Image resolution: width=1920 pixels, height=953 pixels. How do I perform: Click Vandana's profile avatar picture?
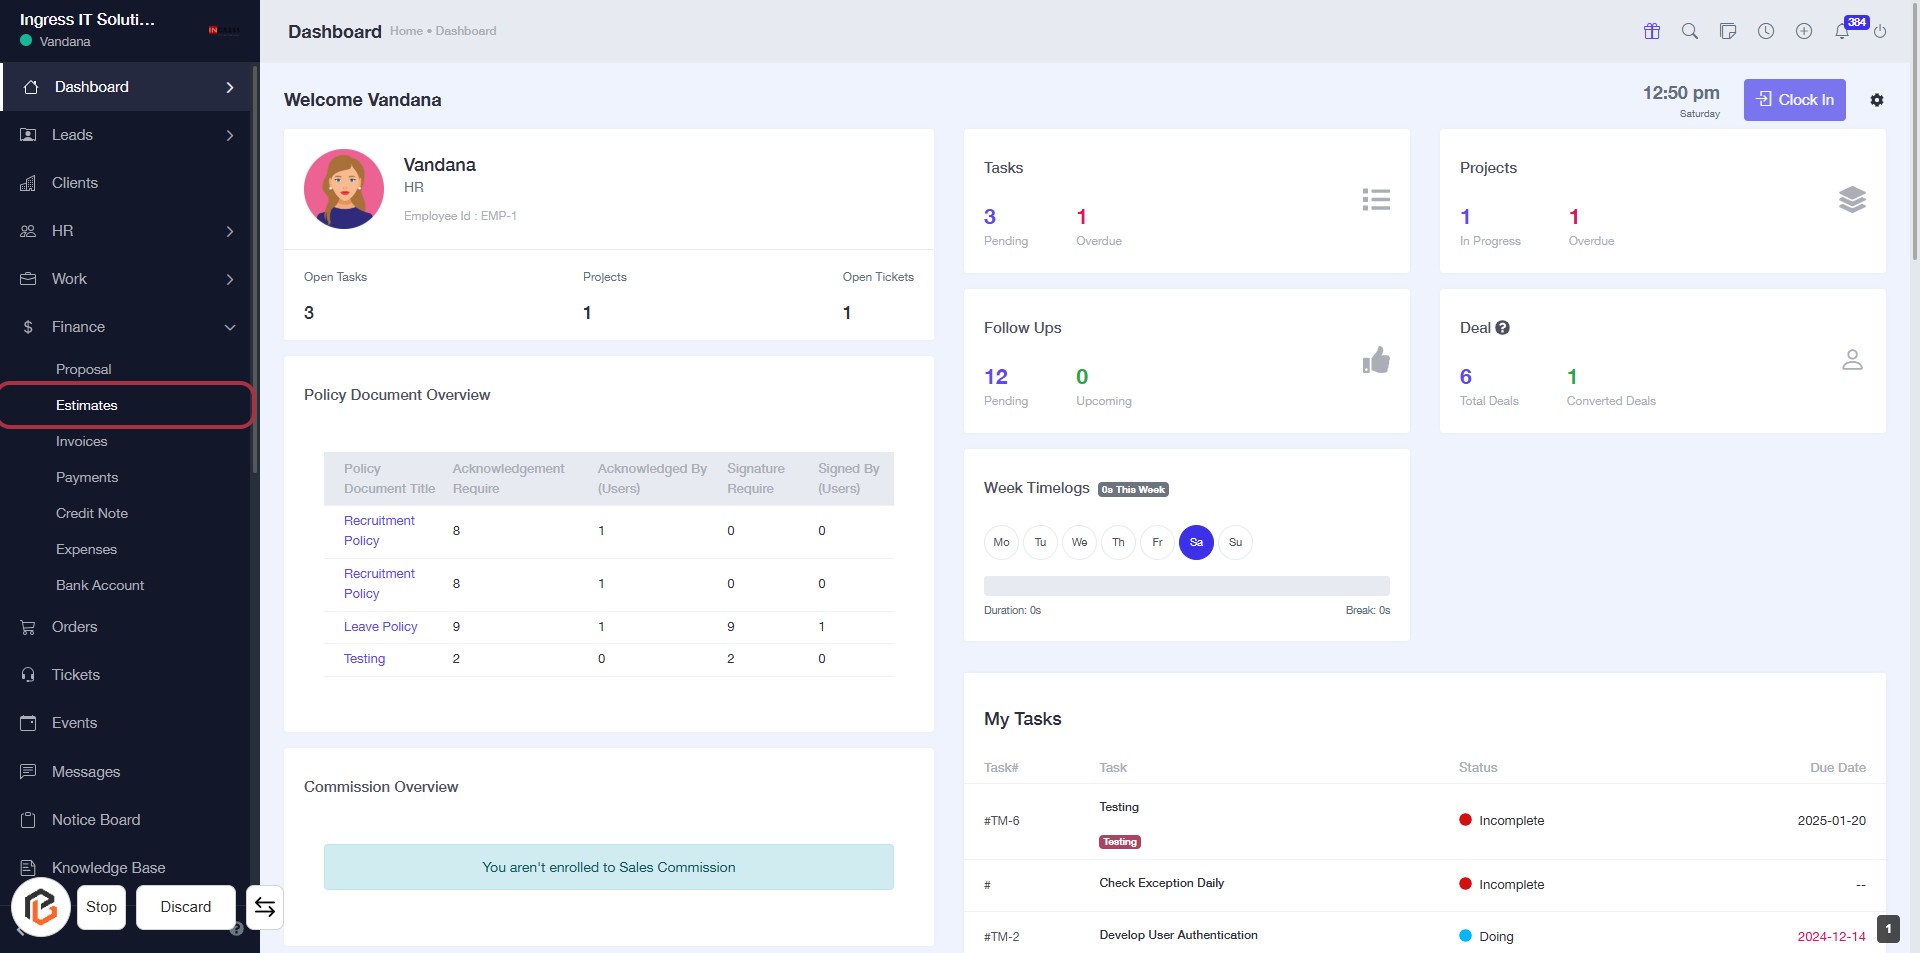344,189
